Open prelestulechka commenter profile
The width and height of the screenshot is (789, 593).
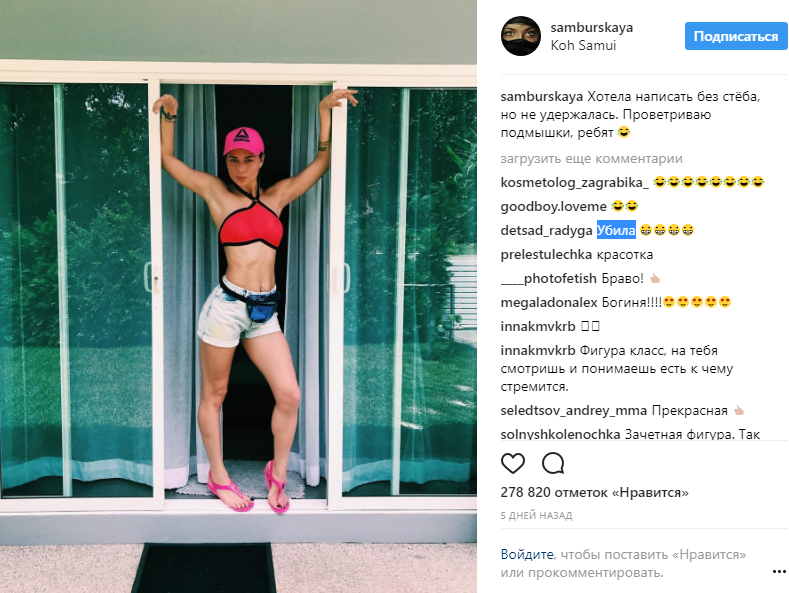(x=546, y=255)
